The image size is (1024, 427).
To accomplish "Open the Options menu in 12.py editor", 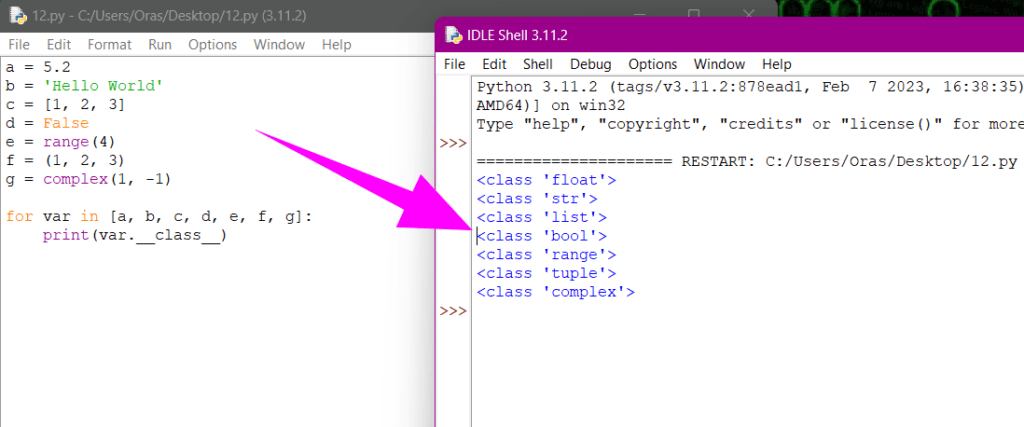I will [x=212, y=45].
